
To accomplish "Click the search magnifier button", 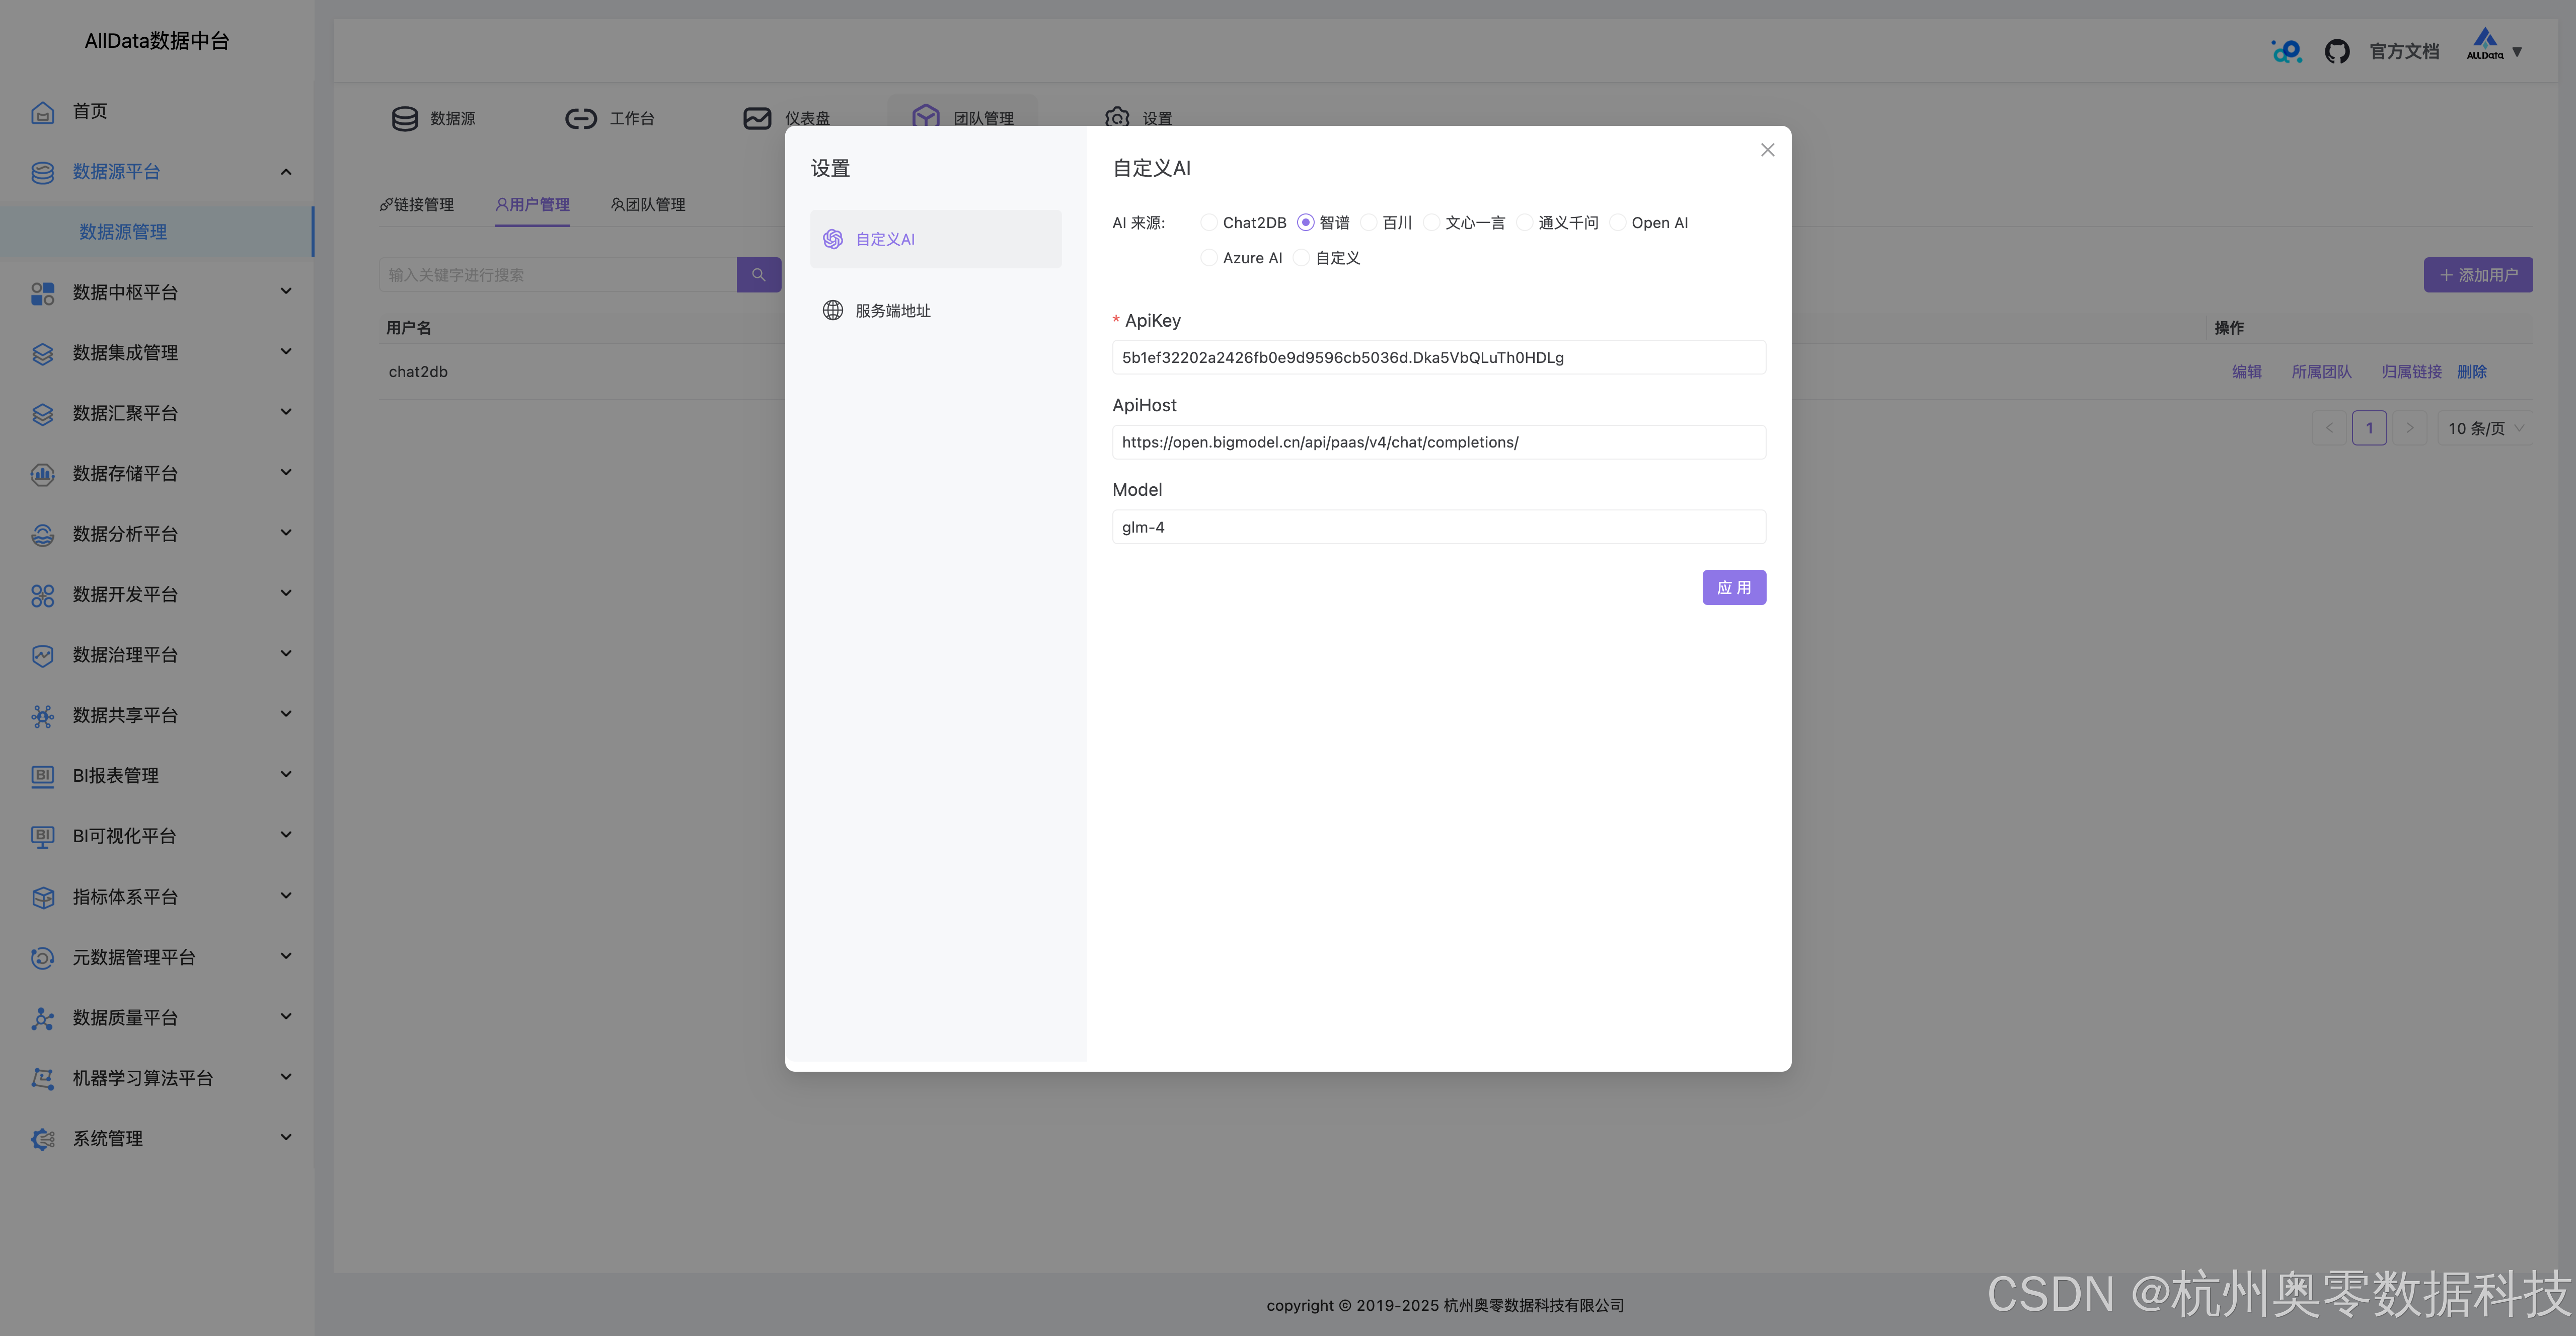I will (758, 275).
